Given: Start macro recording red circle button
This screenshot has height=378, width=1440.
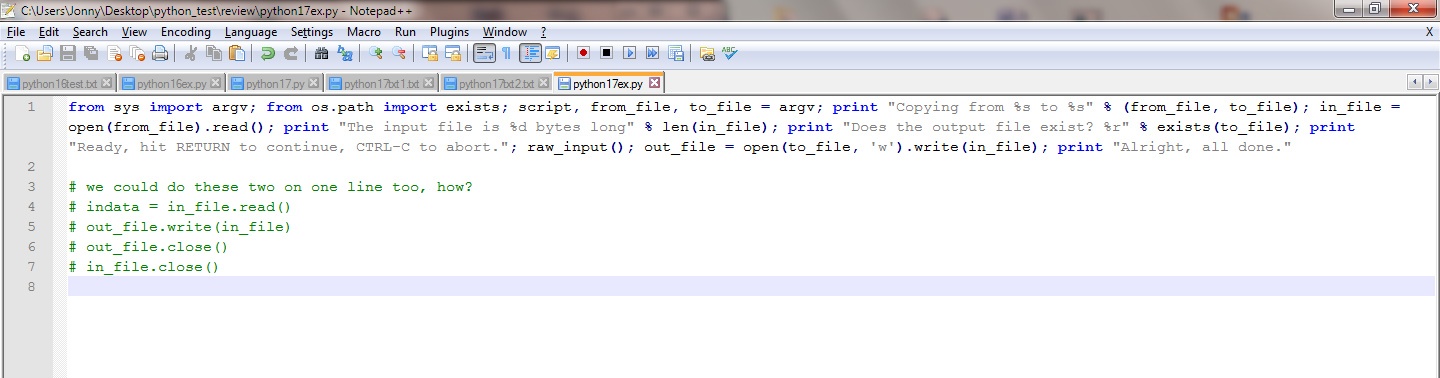Looking at the screenshot, I should pyautogui.click(x=583, y=53).
